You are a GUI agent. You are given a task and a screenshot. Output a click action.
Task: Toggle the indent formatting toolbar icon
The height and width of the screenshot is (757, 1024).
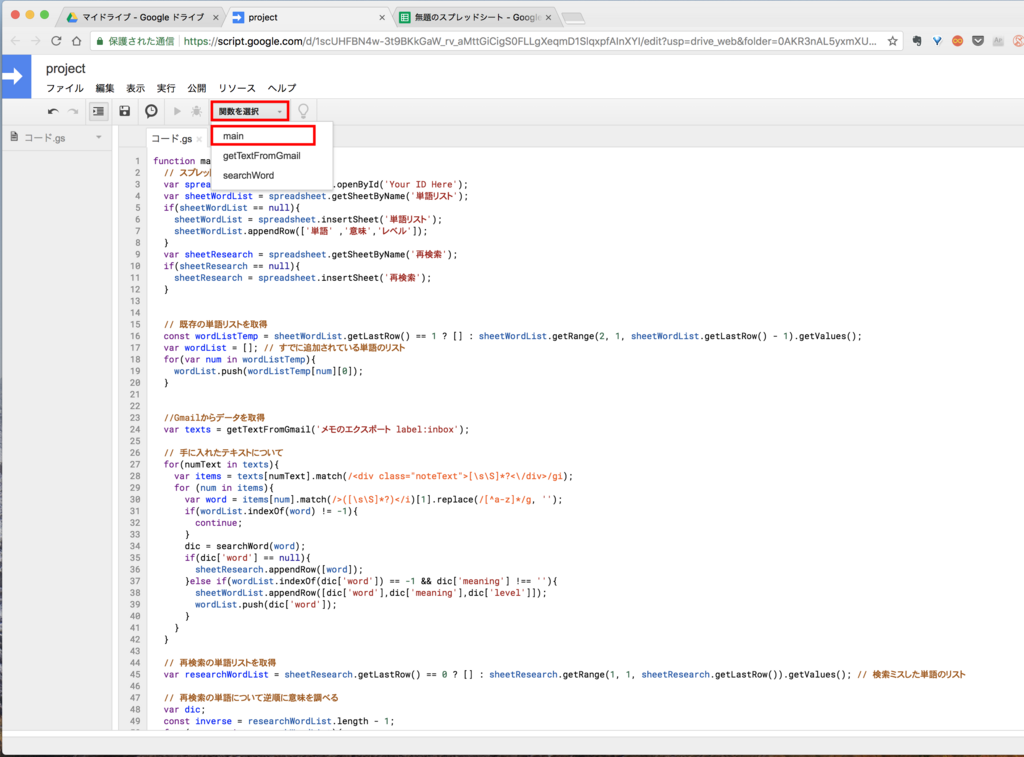click(98, 112)
